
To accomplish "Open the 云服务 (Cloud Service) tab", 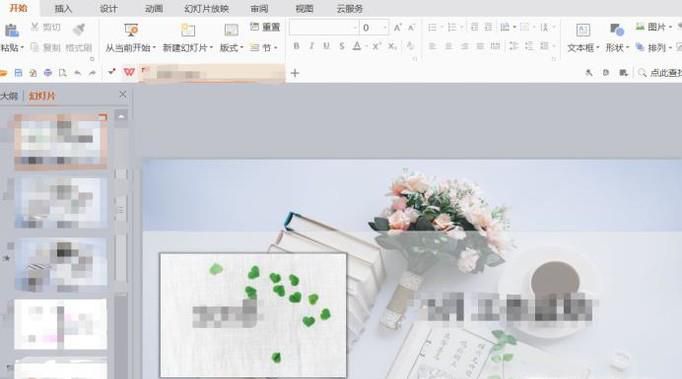I will point(350,8).
